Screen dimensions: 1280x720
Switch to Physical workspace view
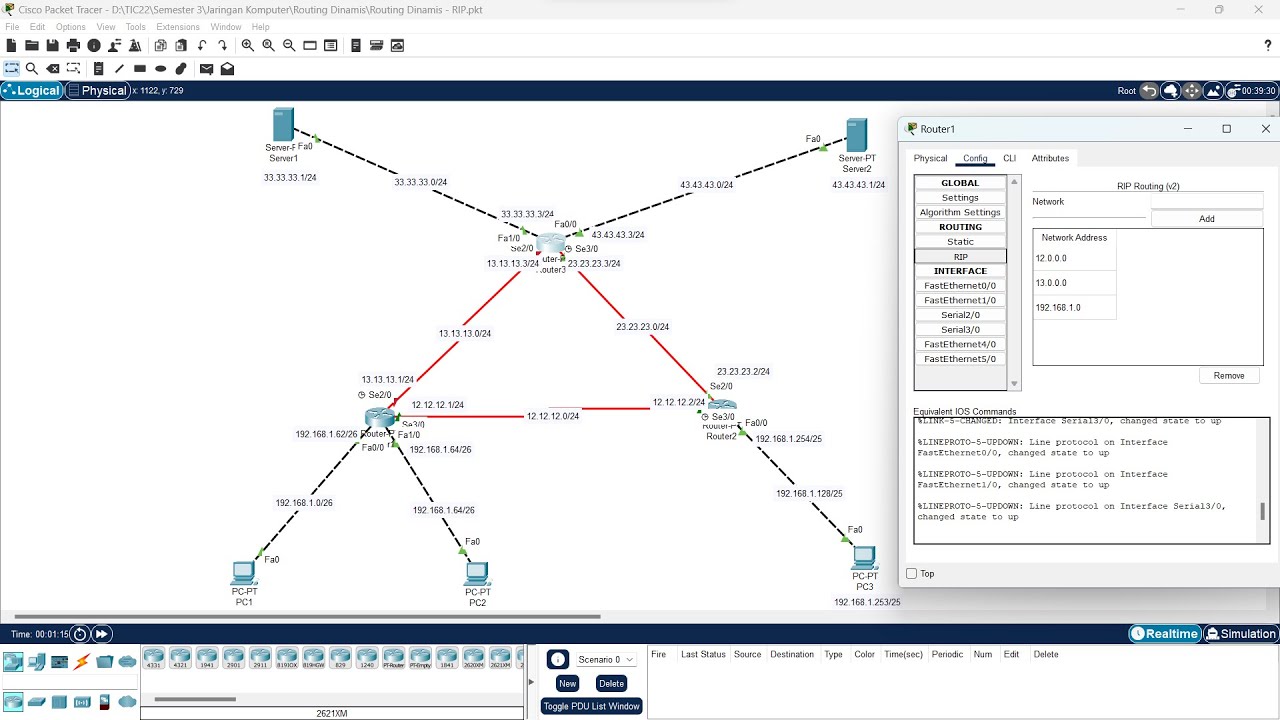(x=97, y=90)
